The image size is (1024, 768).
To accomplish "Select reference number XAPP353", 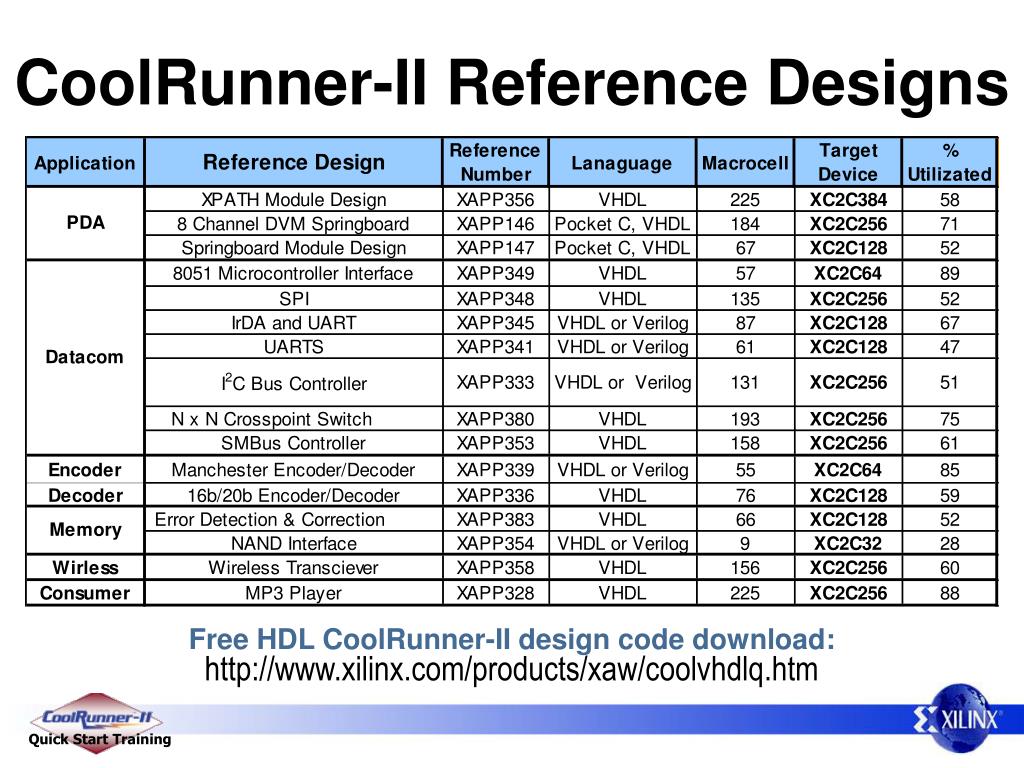I will pos(496,443).
